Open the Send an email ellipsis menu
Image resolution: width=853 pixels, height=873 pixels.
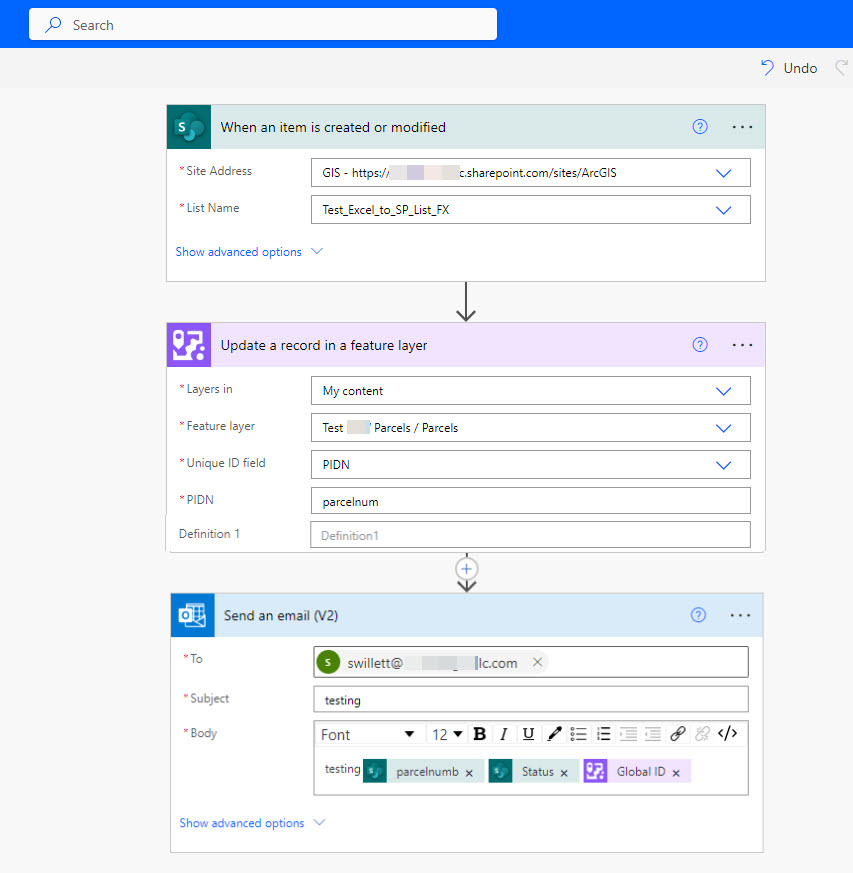click(x=742, y=615)
